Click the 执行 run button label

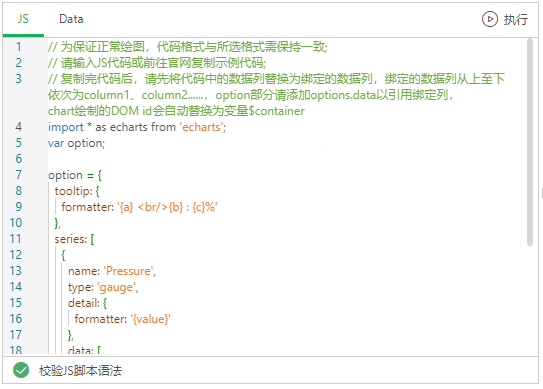[x=516, y=19]
